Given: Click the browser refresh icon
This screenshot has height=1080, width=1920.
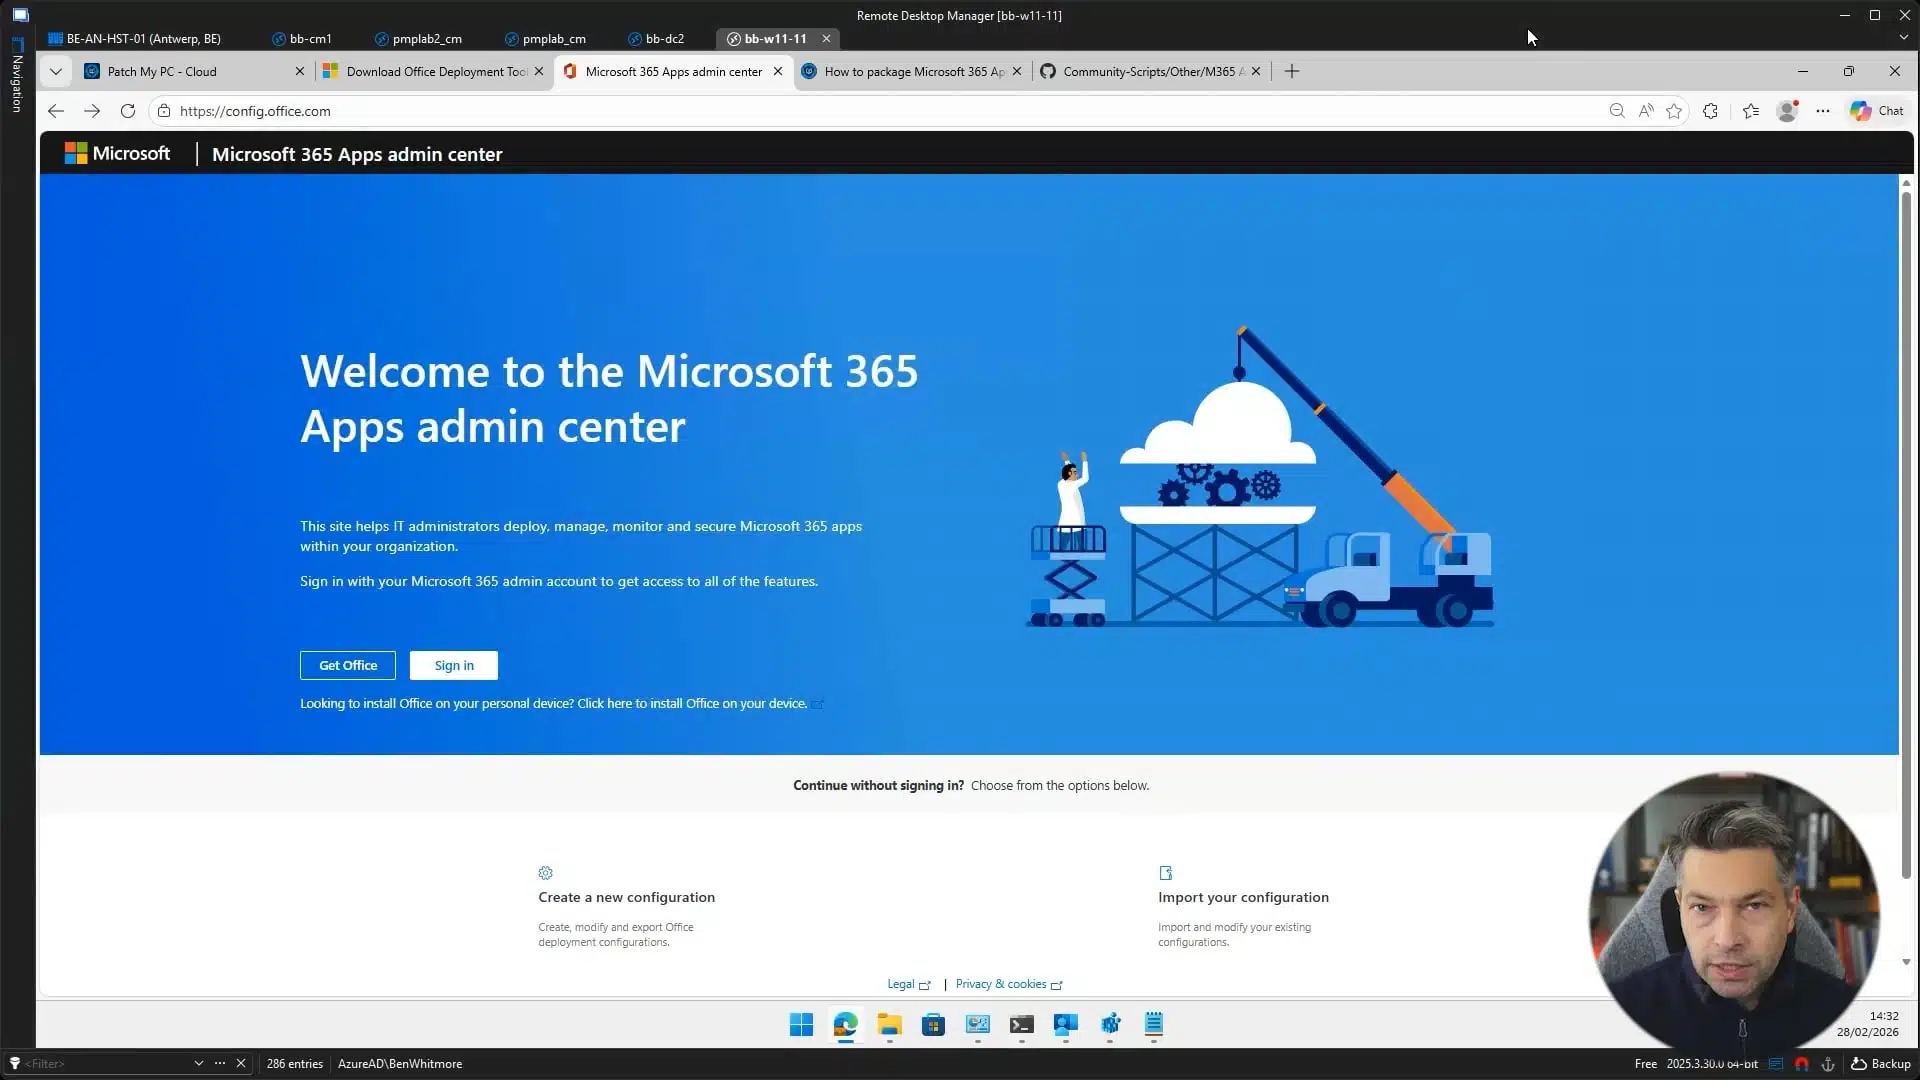Looking at the screenshot, I should [128, 111].
